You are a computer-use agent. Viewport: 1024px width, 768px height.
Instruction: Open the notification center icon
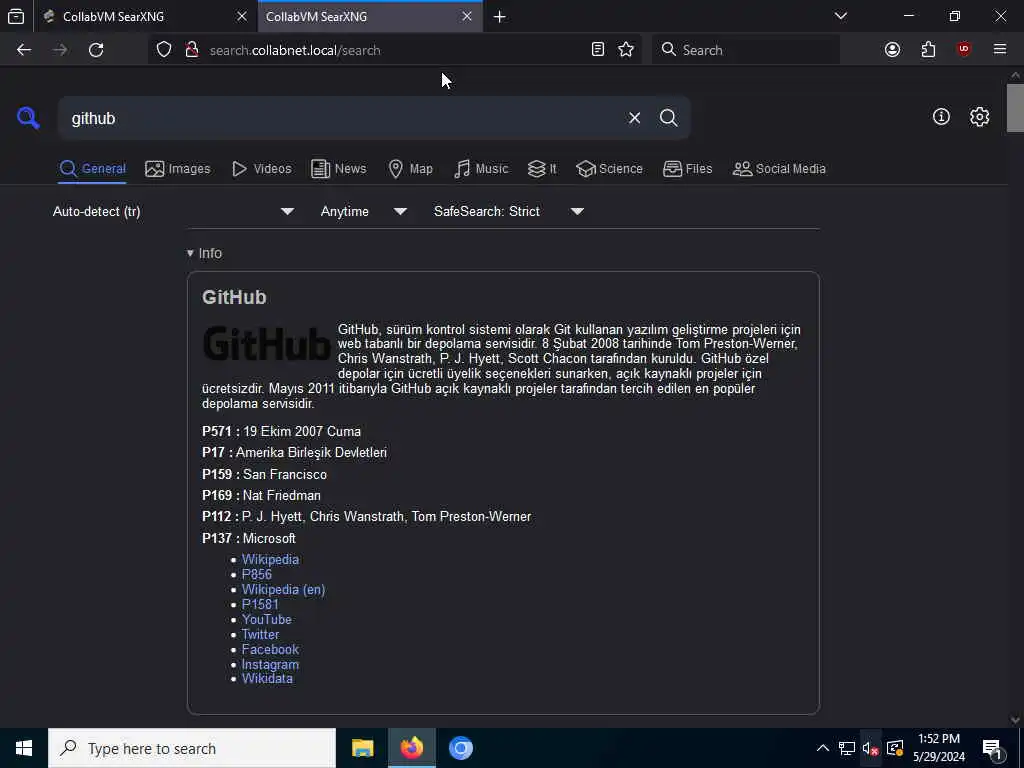[x=993, y=748]
